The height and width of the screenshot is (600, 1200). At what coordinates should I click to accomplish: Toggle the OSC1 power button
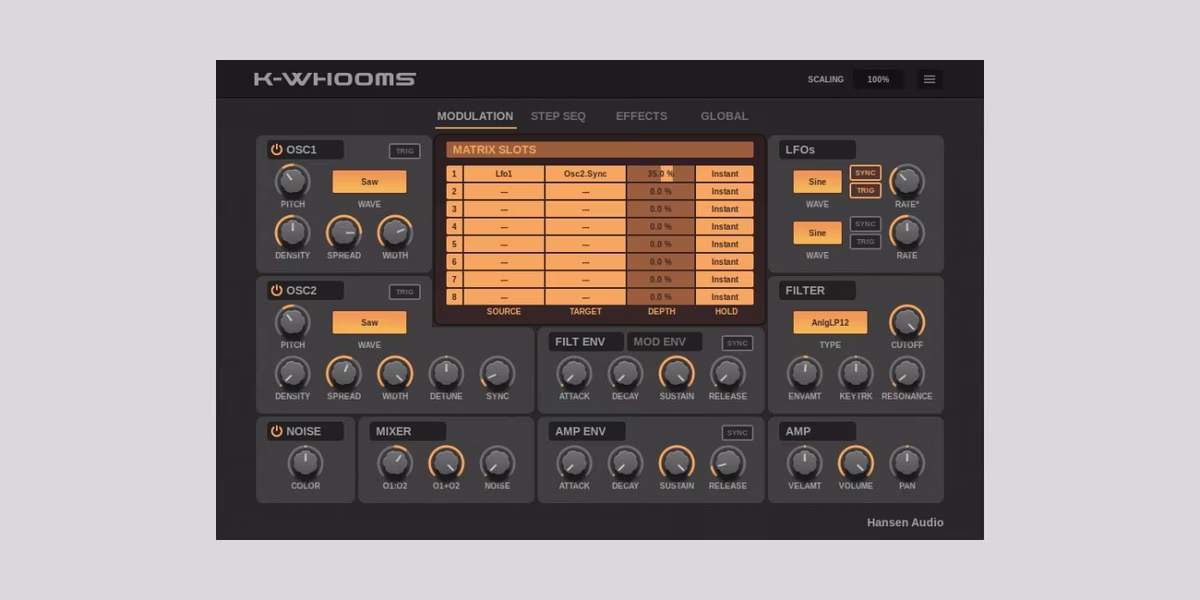click(277, 149)
